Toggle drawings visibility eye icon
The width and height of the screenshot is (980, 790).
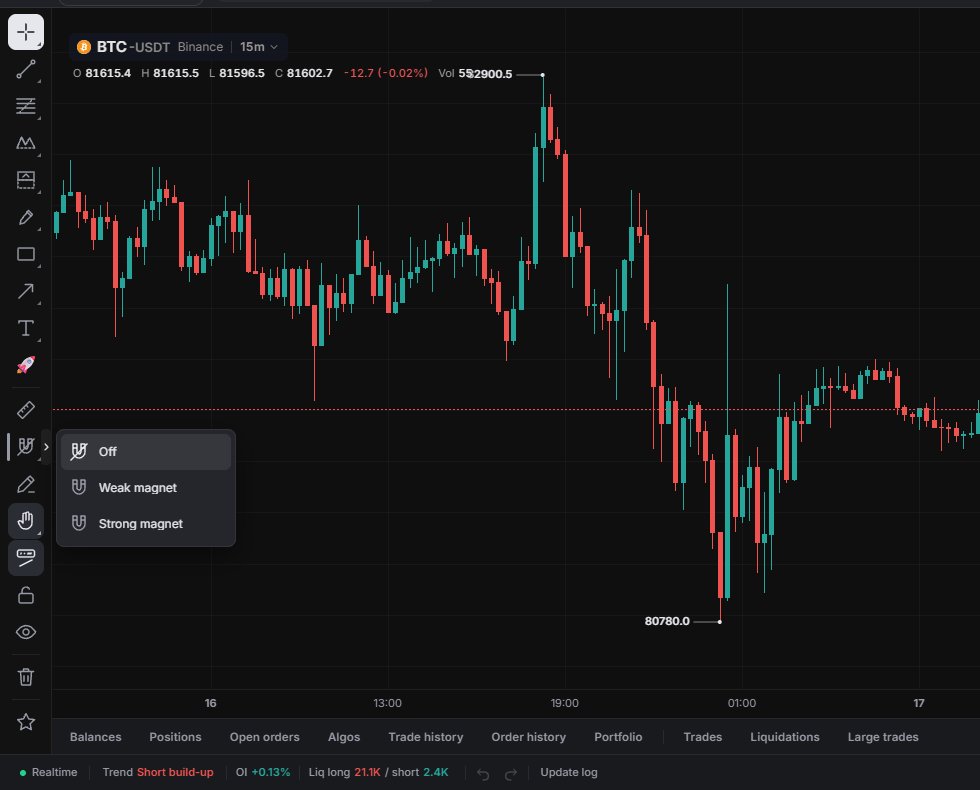pyautogui.click(x=26, y=632)
